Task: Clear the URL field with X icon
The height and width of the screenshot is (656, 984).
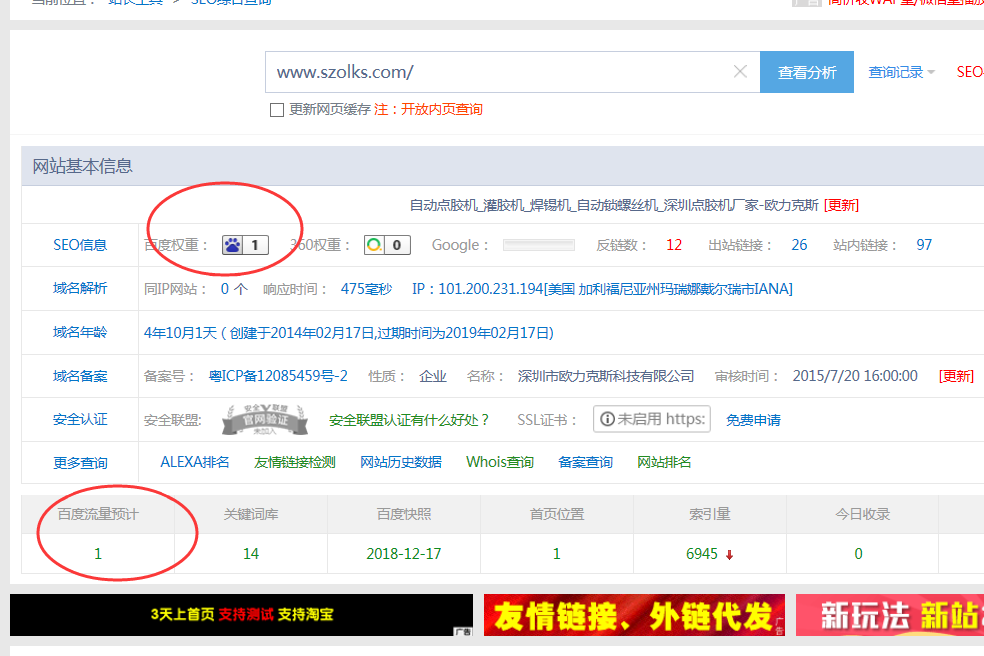Action: [x=740, y=72]
